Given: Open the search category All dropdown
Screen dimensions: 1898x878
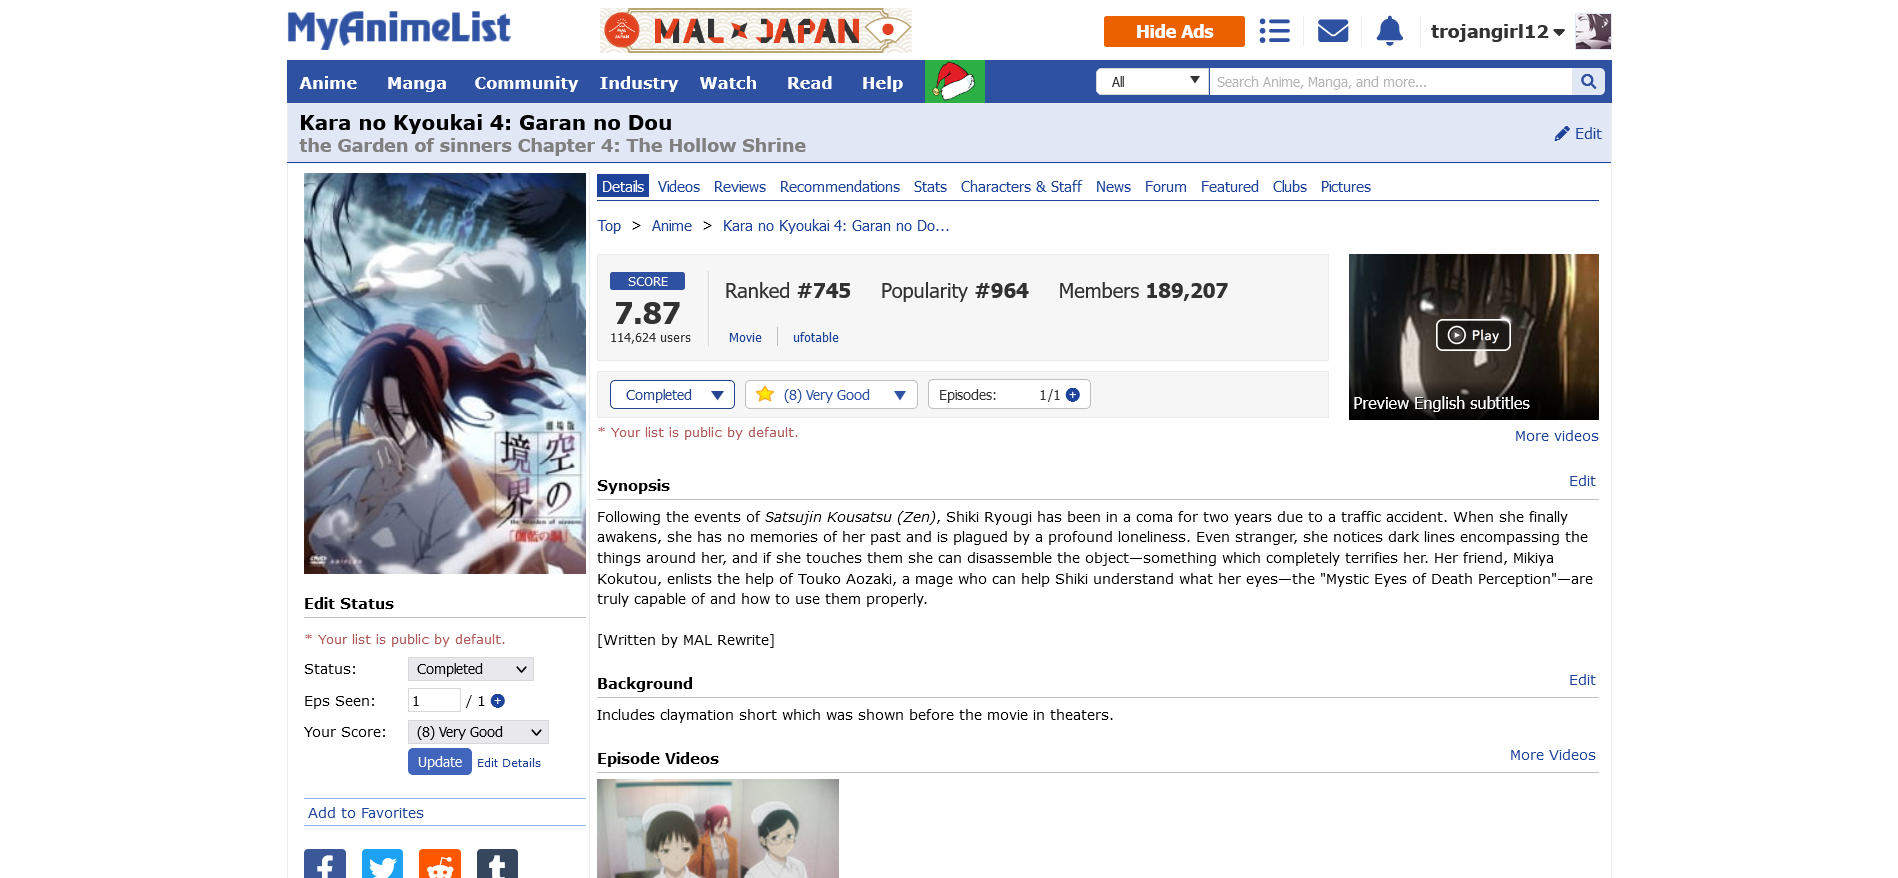Looking at the screenshot, I should [x=1153, y=82].
